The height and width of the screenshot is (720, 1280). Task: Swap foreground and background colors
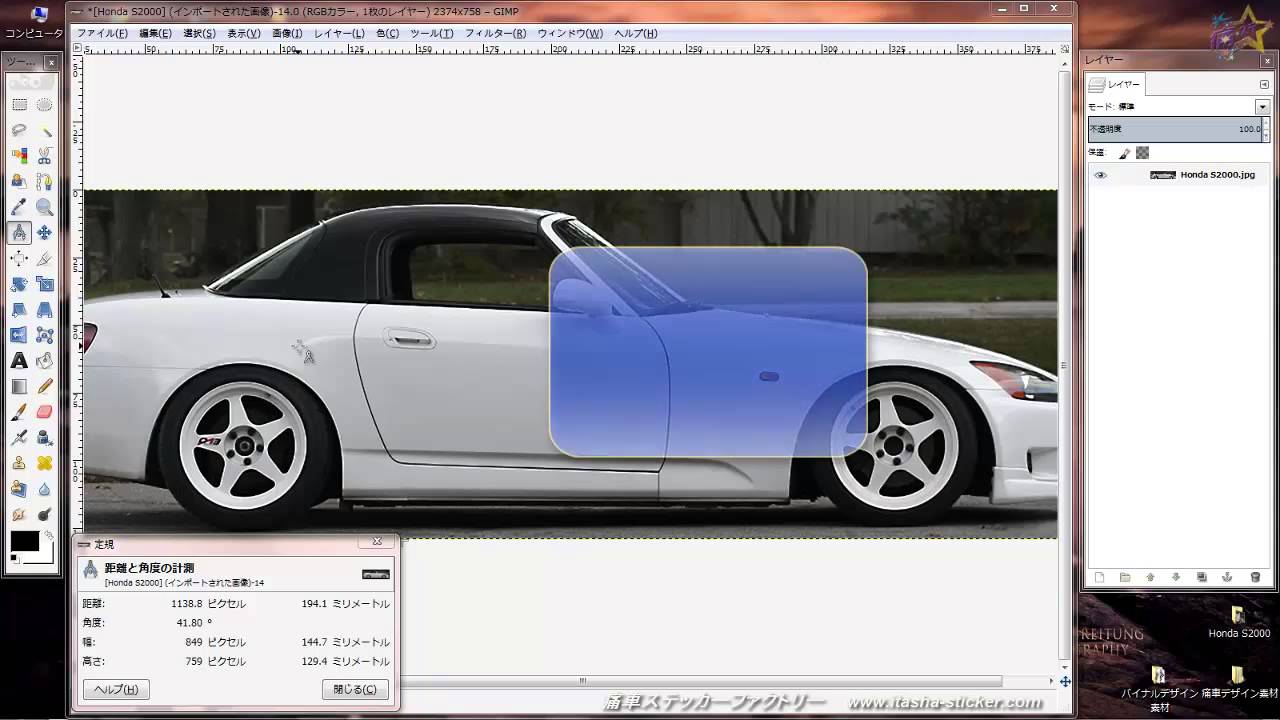pos(49,537)
